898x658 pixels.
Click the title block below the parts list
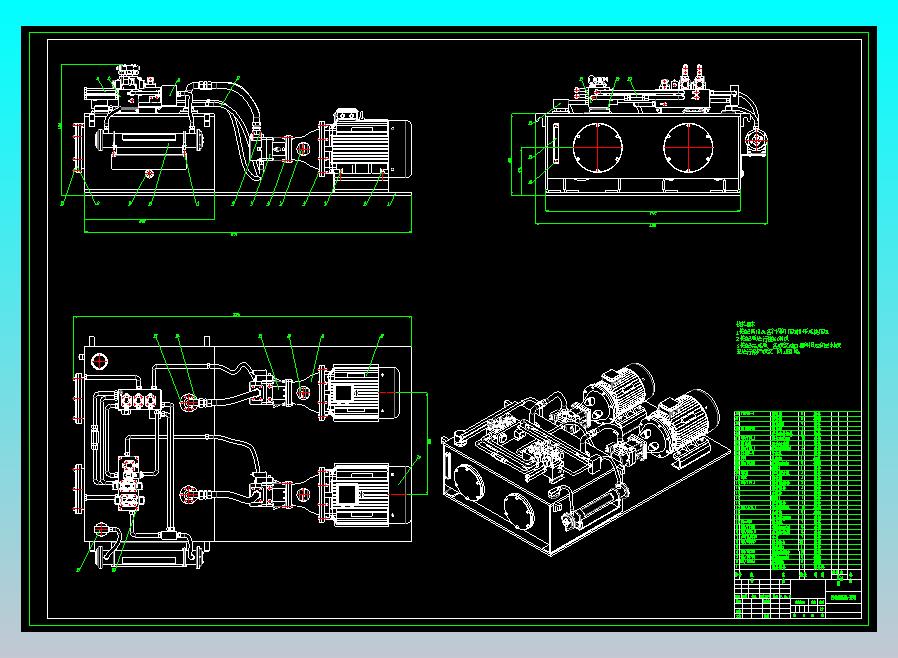798,594
